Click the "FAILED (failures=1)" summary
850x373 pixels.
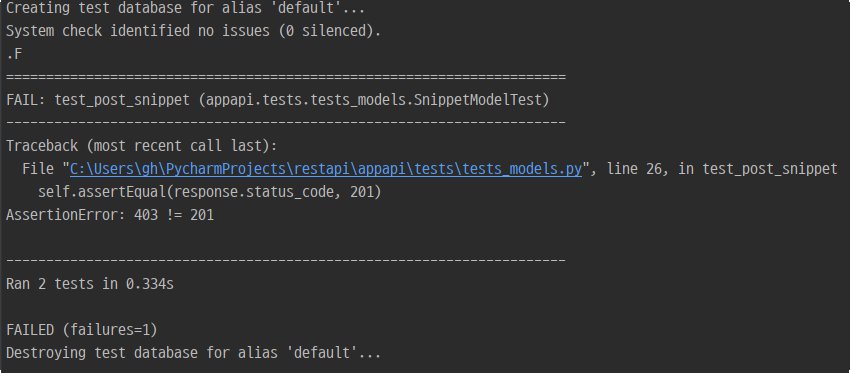pyautogui.click(x=82, y=330)
